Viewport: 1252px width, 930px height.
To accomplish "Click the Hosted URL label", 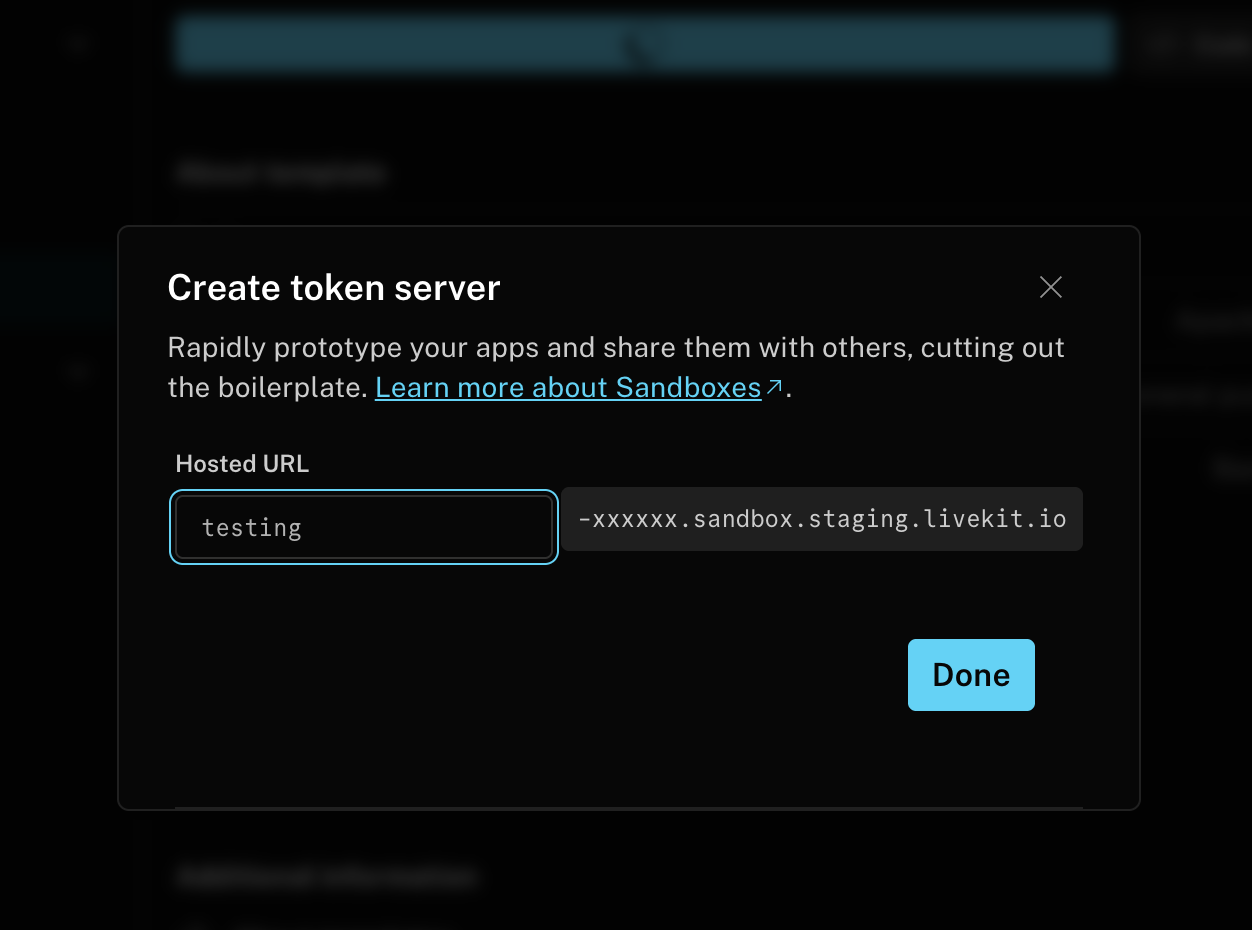I will click(x=242, y=464).
